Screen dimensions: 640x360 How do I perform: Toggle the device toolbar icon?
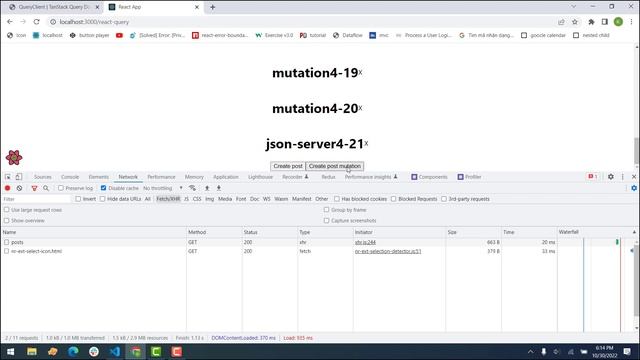[x=19, y=177]
